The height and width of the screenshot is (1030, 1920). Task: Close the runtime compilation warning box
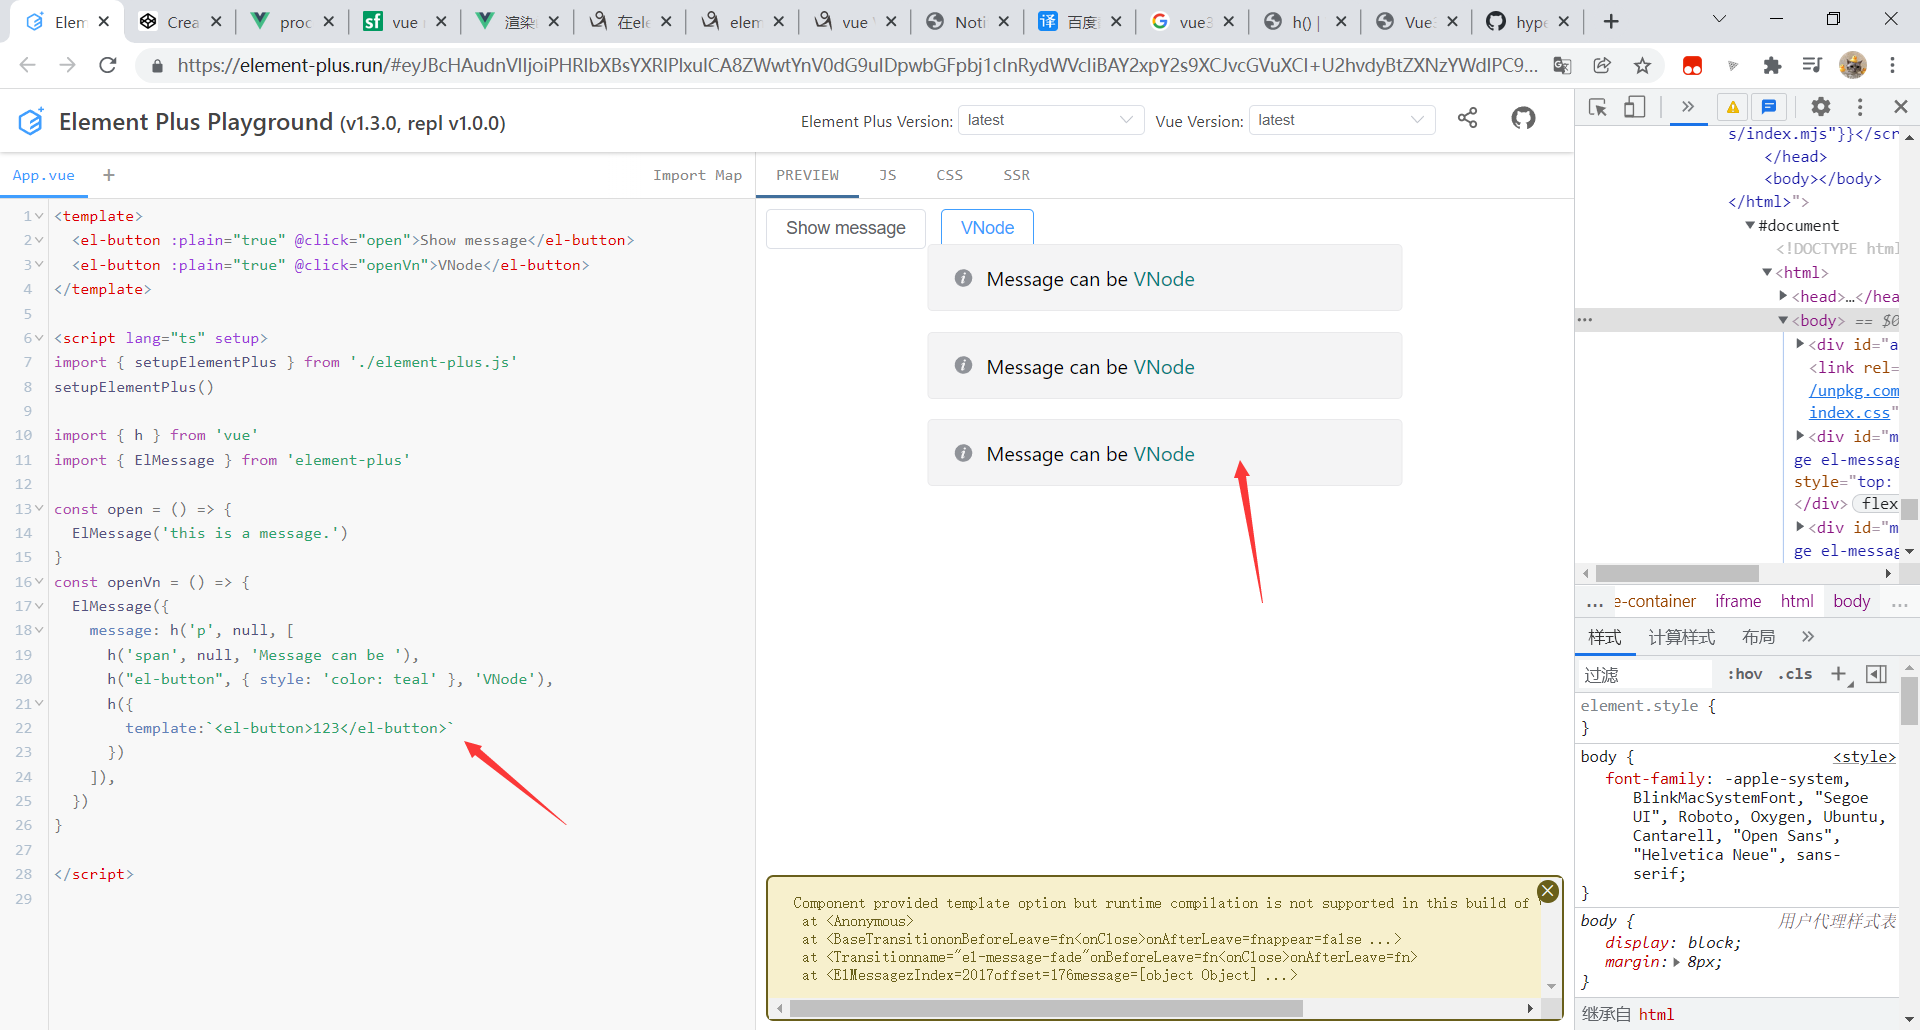click(x=1548, y=891)
